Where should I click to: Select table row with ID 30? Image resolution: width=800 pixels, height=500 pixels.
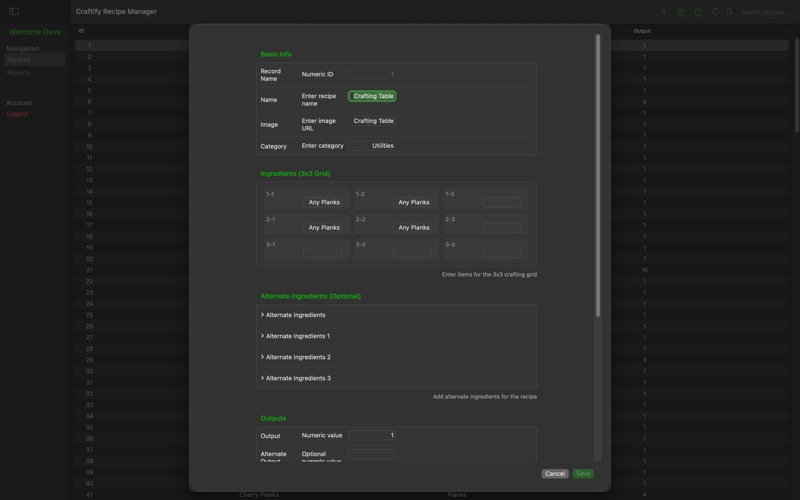[432, 371]
